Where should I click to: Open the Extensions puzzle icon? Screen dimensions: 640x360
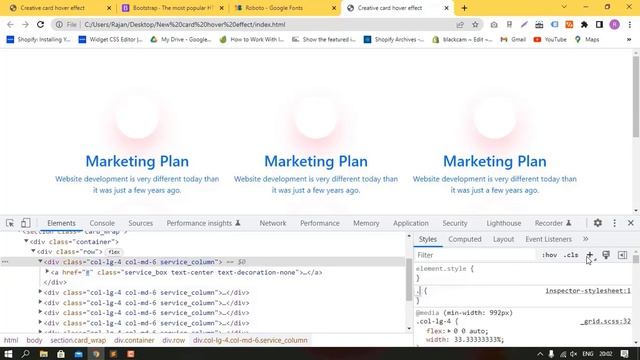(584, 24)
